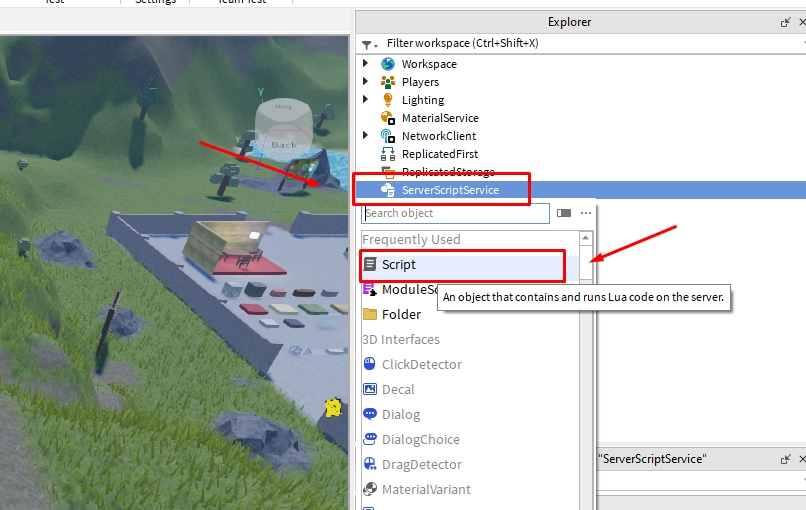Click the Top face of view cube
The width and height of the screenshot is (806, 510).
pyautogui.click(x=283, y=107)
